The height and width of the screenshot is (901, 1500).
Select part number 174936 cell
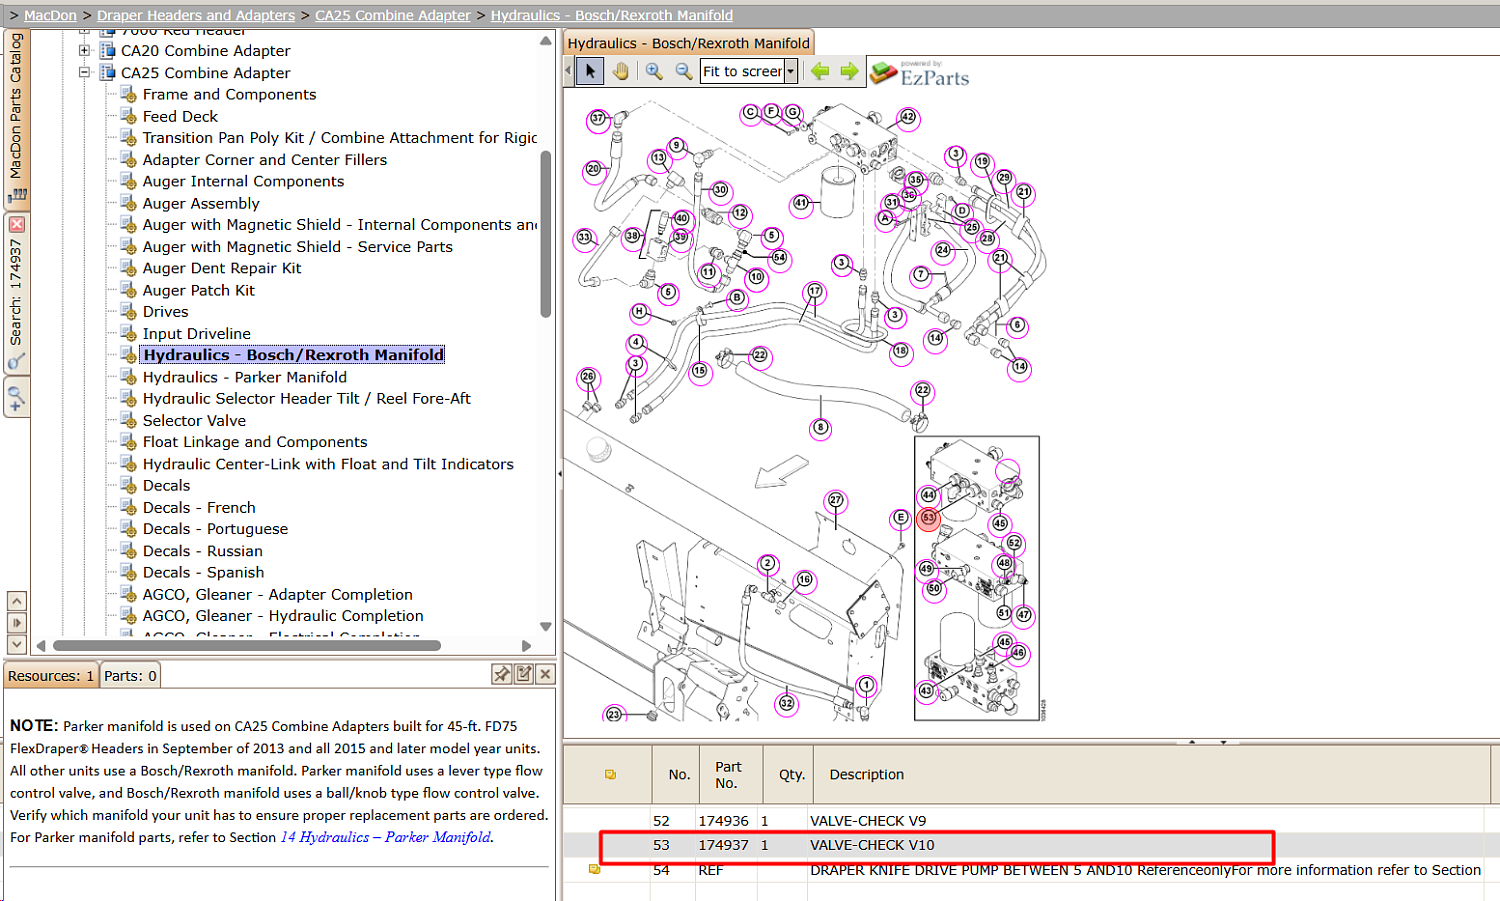coord(723,821)
